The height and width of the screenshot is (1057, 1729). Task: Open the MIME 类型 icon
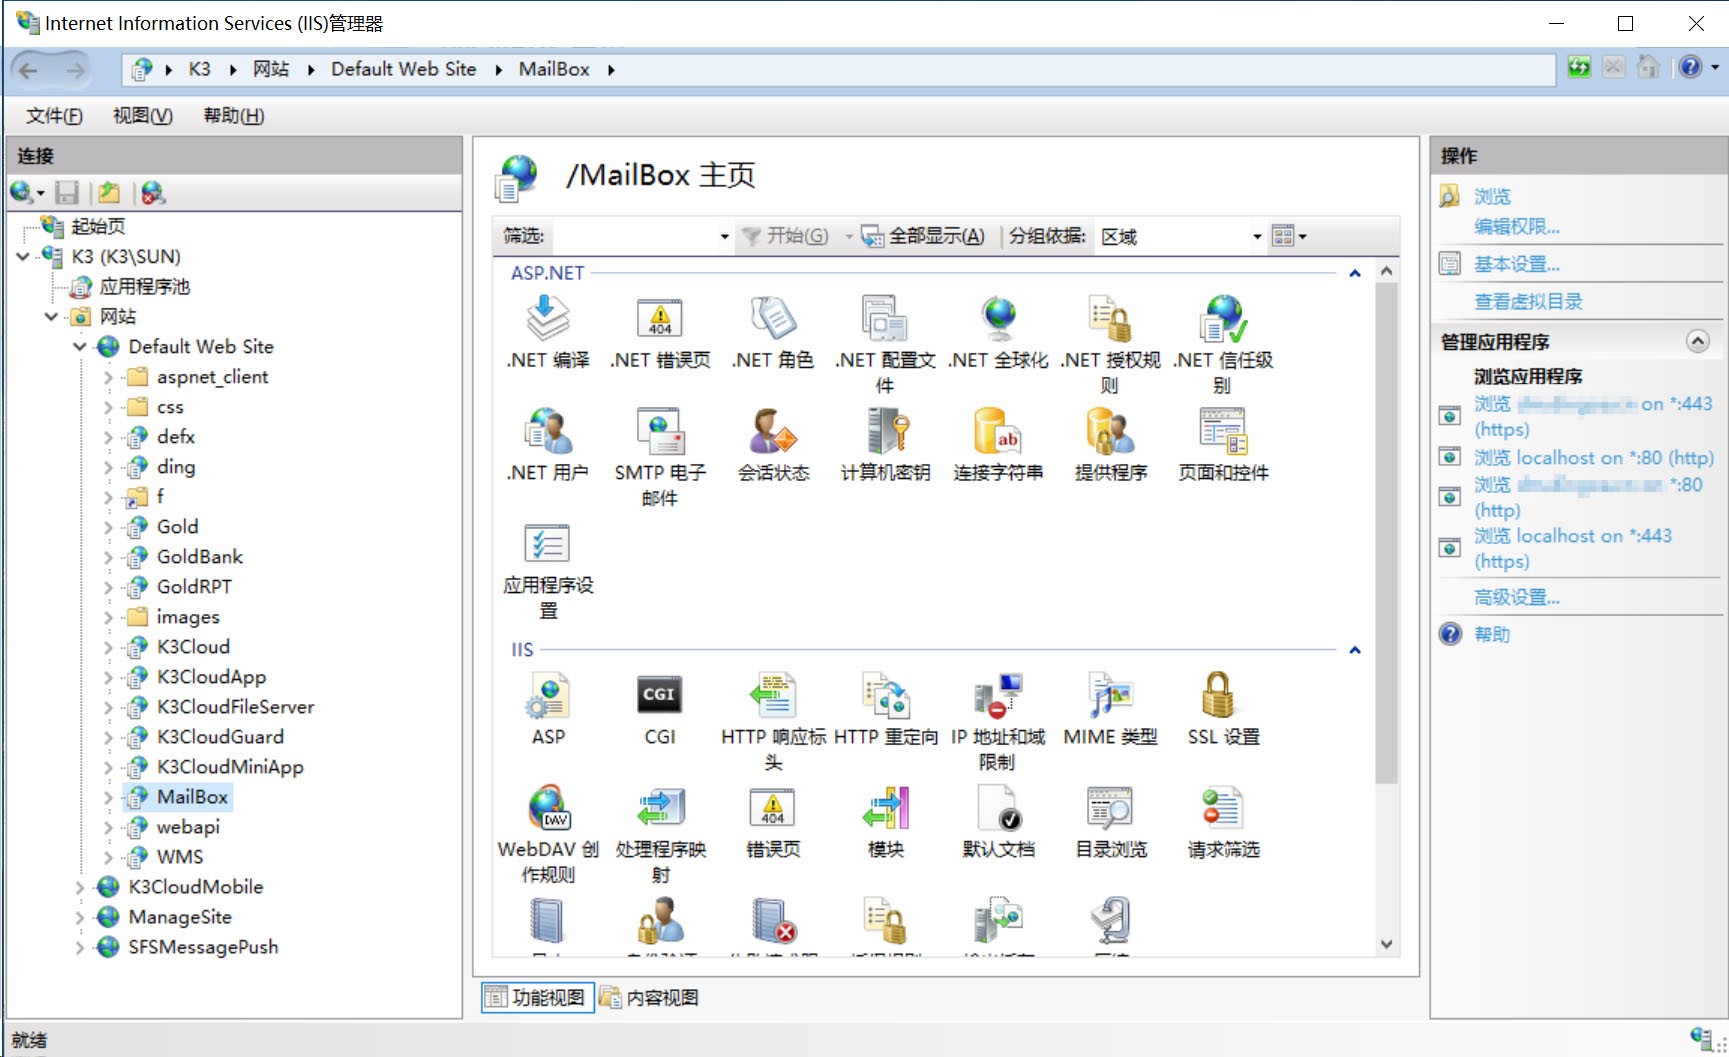(x=1109, y=697)
